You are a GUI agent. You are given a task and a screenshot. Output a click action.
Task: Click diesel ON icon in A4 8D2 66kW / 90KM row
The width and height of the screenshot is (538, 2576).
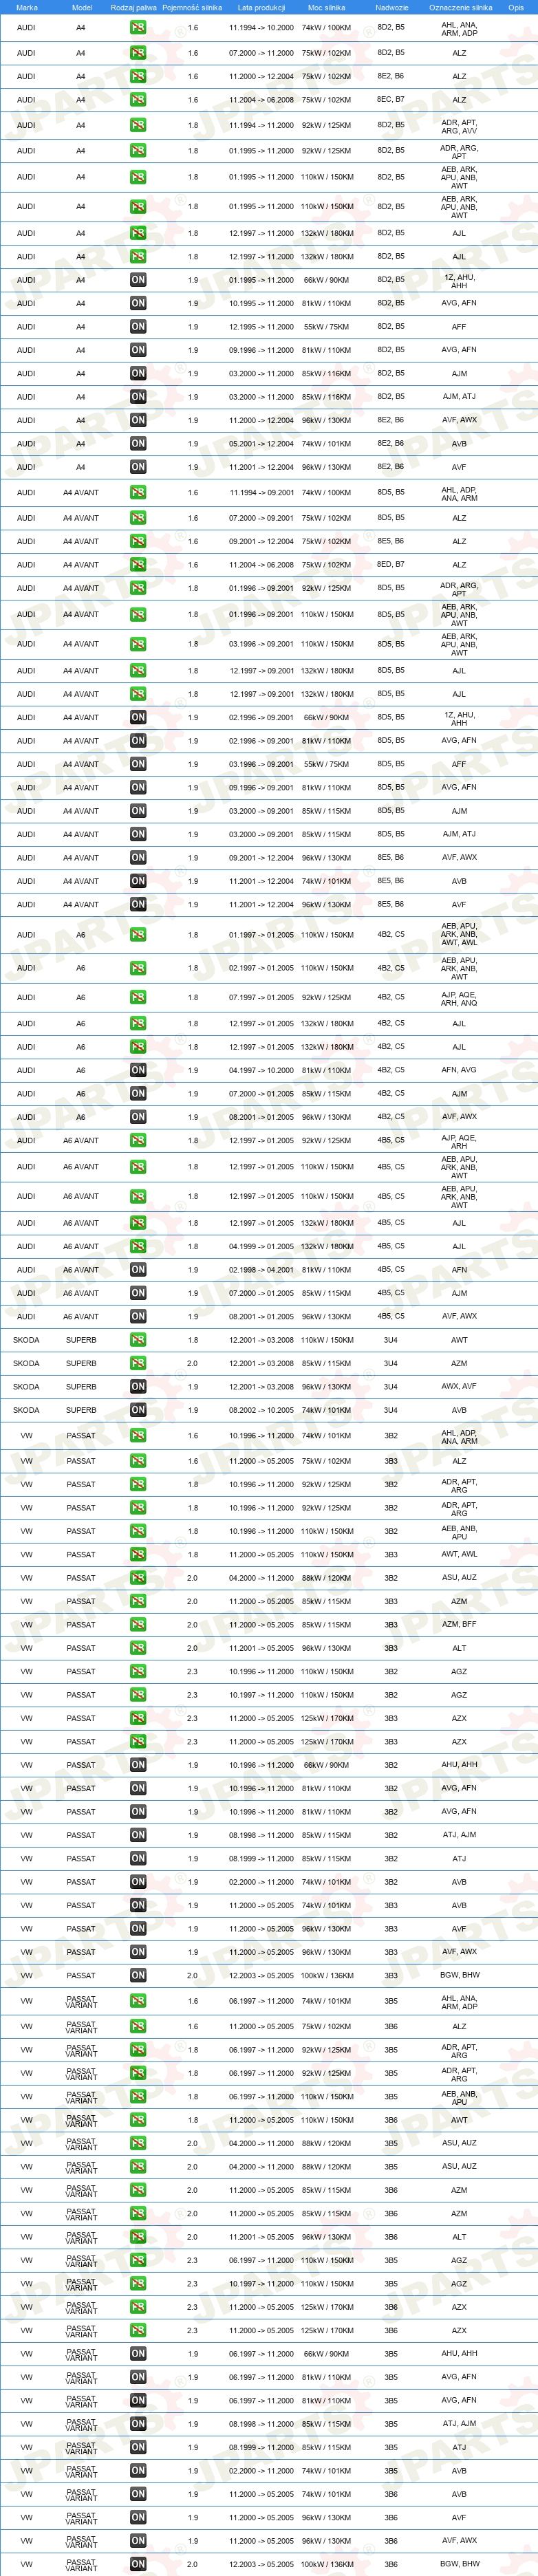click(138, 280)
